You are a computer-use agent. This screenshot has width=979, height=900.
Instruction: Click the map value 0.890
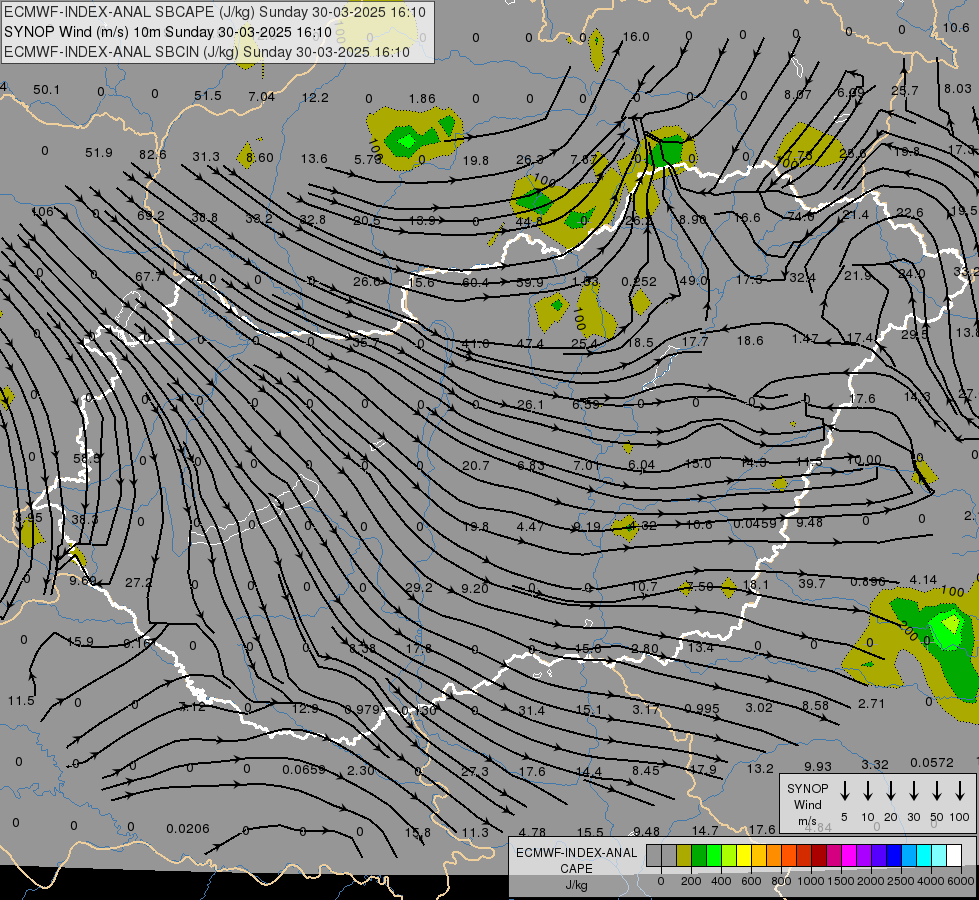tap(868, 582)
